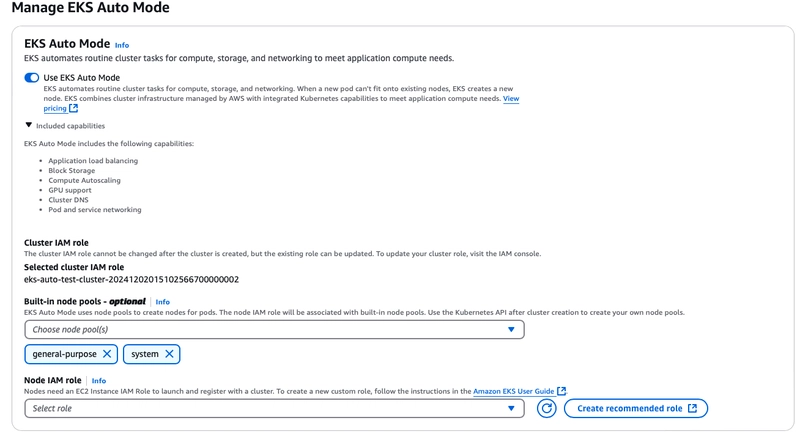Click Create recommended role button

(629, 408)
